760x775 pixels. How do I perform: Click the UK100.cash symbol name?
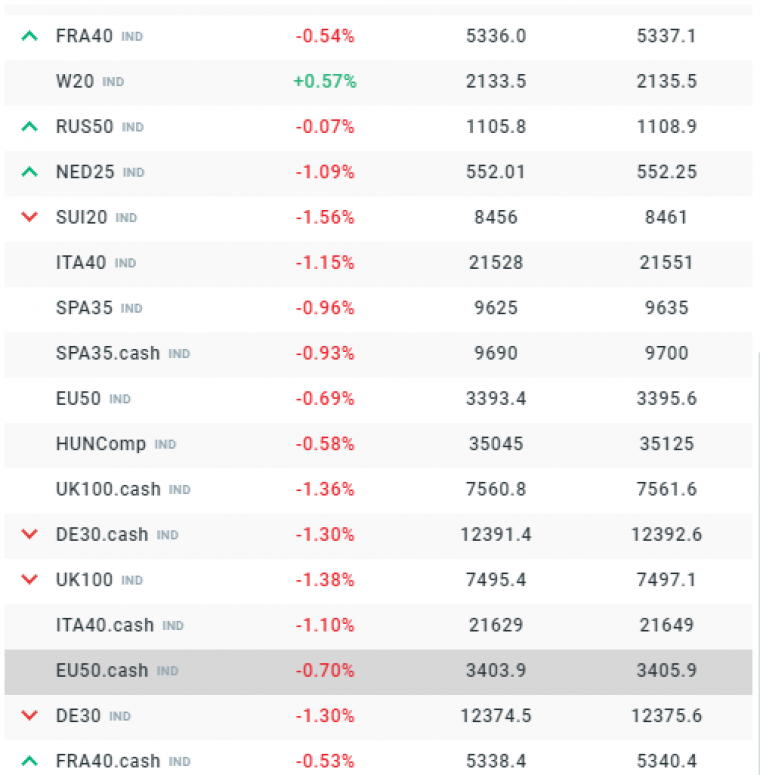108,489
